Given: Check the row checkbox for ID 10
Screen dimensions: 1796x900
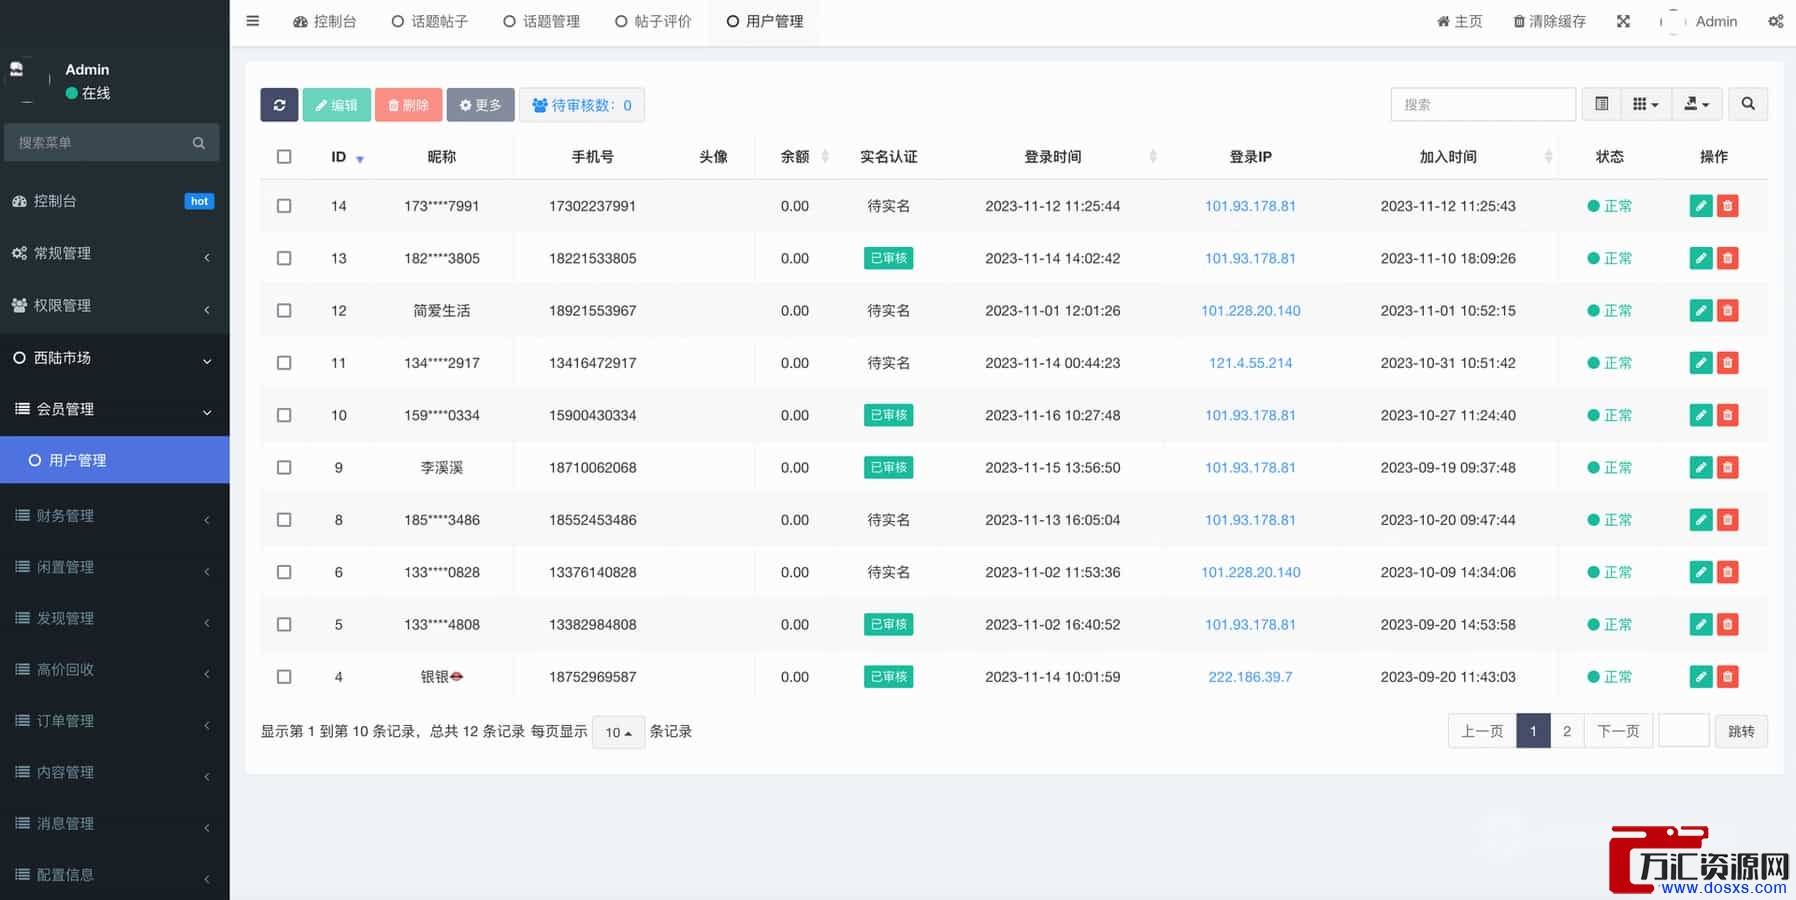Looking at the screenshot, I should [x=284, y=415].
